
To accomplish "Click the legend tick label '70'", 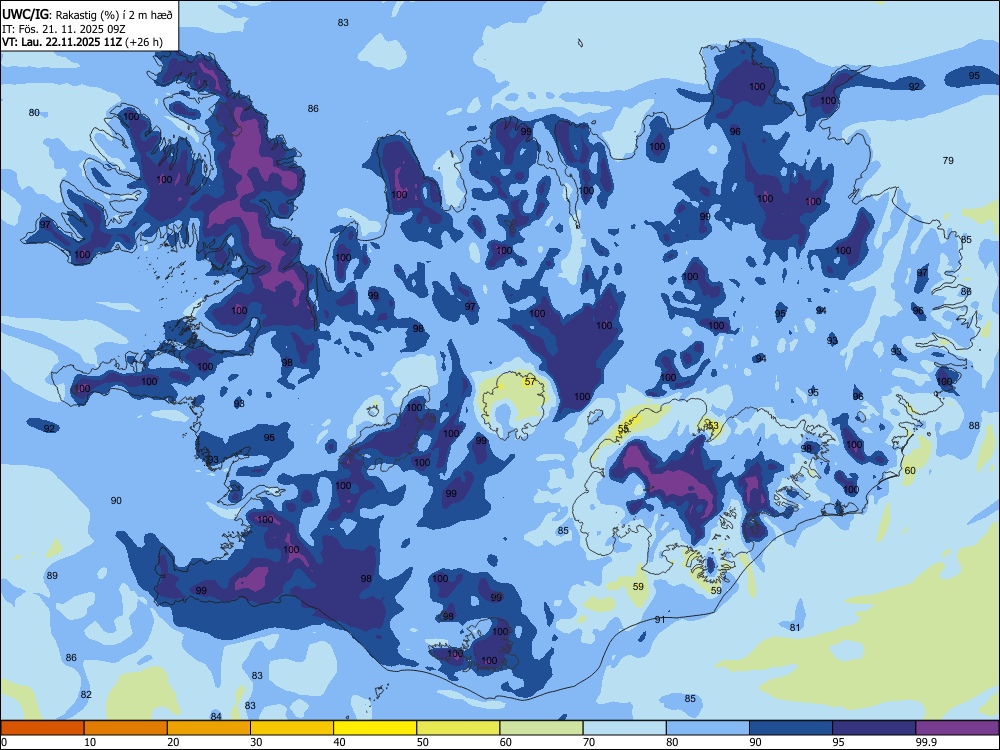I will 589,742.
